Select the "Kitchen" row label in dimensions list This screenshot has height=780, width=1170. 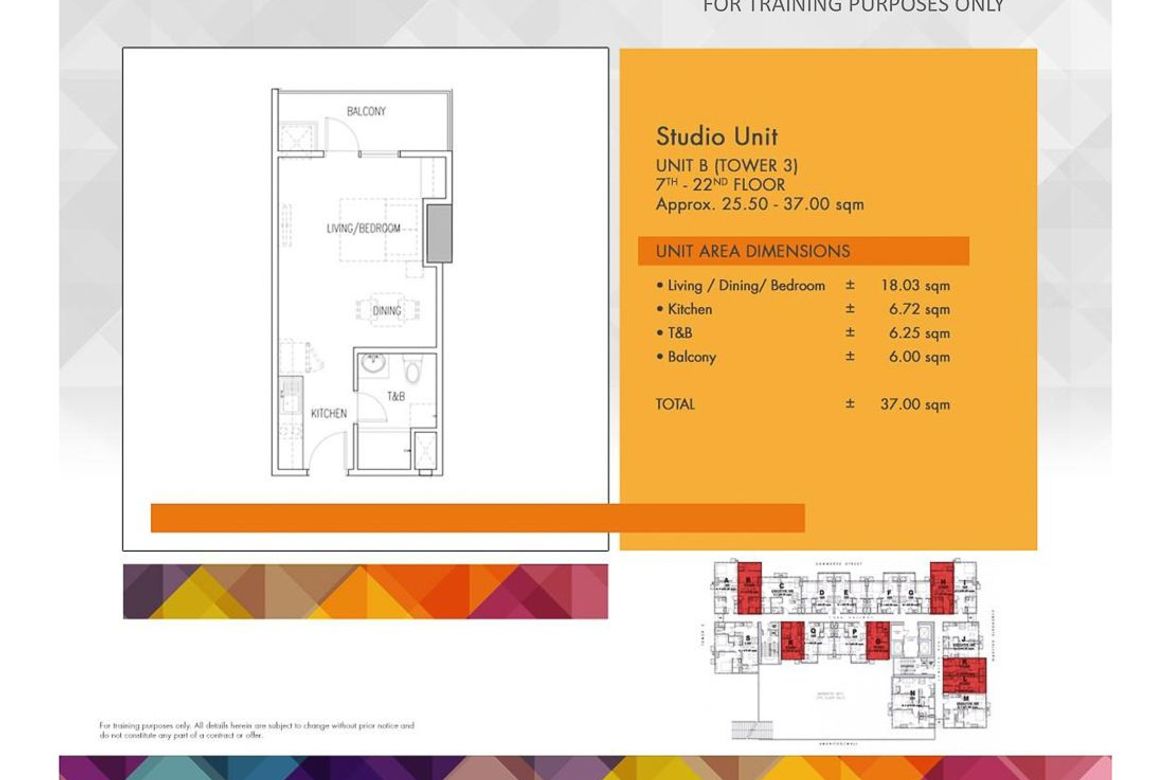[689, 309]
